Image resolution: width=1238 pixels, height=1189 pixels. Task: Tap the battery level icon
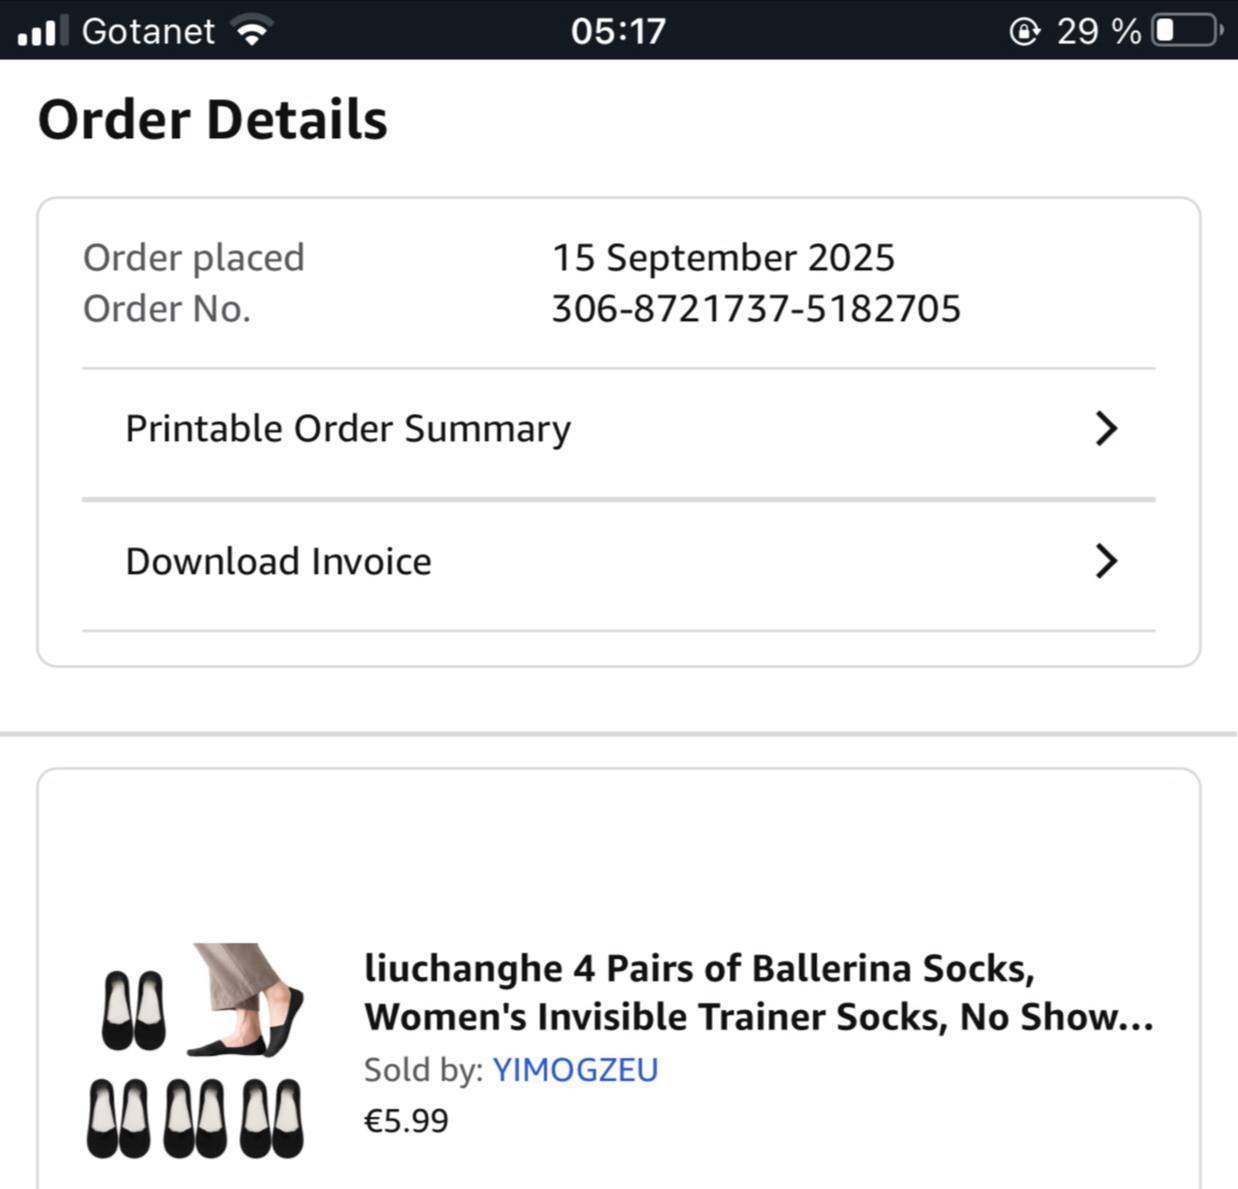pos(1186,31)
